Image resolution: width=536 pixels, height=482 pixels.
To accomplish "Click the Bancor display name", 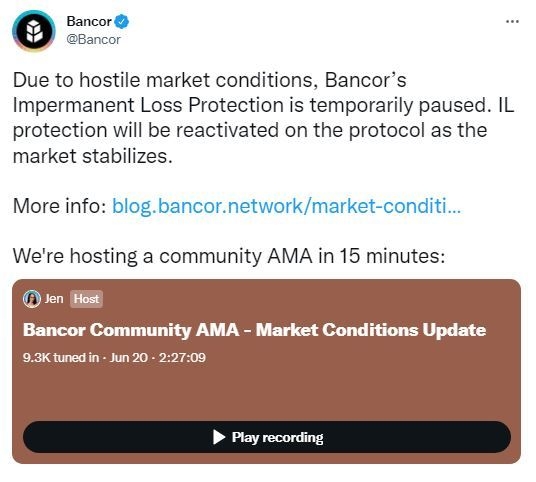I will [89, 22].
